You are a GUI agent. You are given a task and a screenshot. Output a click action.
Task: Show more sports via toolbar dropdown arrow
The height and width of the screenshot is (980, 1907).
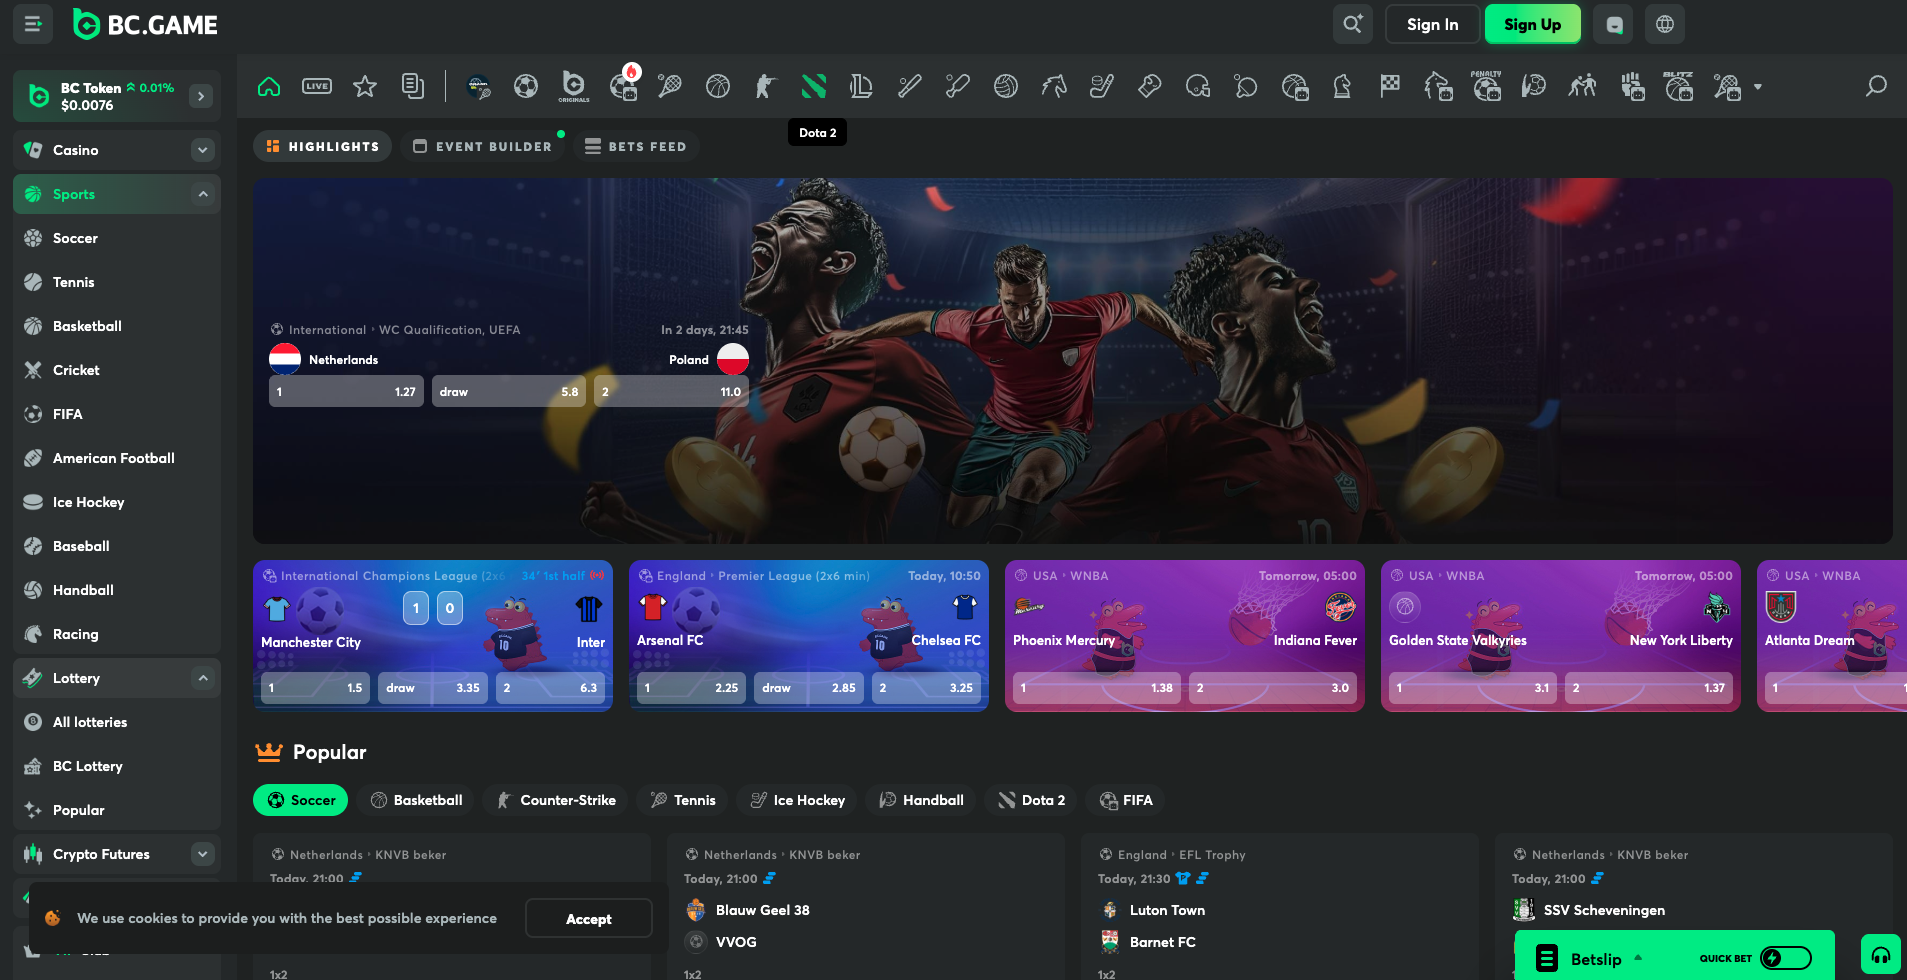pyautogui.click(x=1758, y=87)
